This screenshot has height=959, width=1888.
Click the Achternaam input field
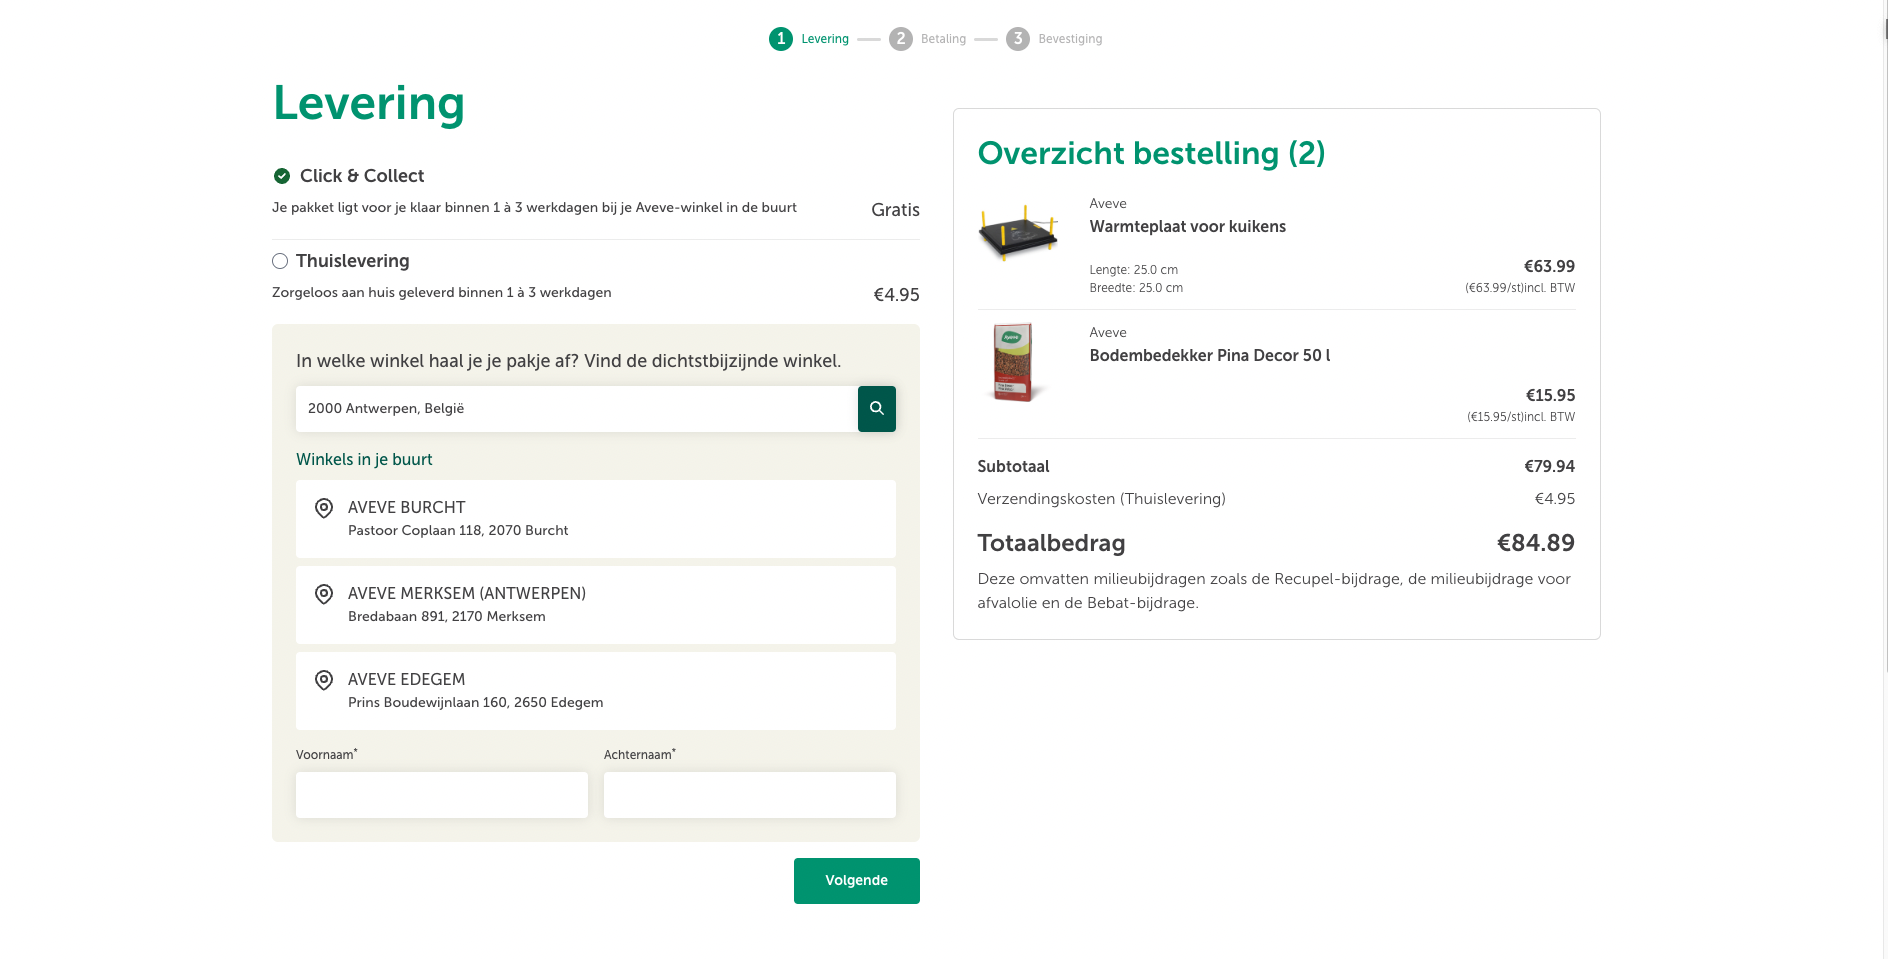[x=750, y=795]
